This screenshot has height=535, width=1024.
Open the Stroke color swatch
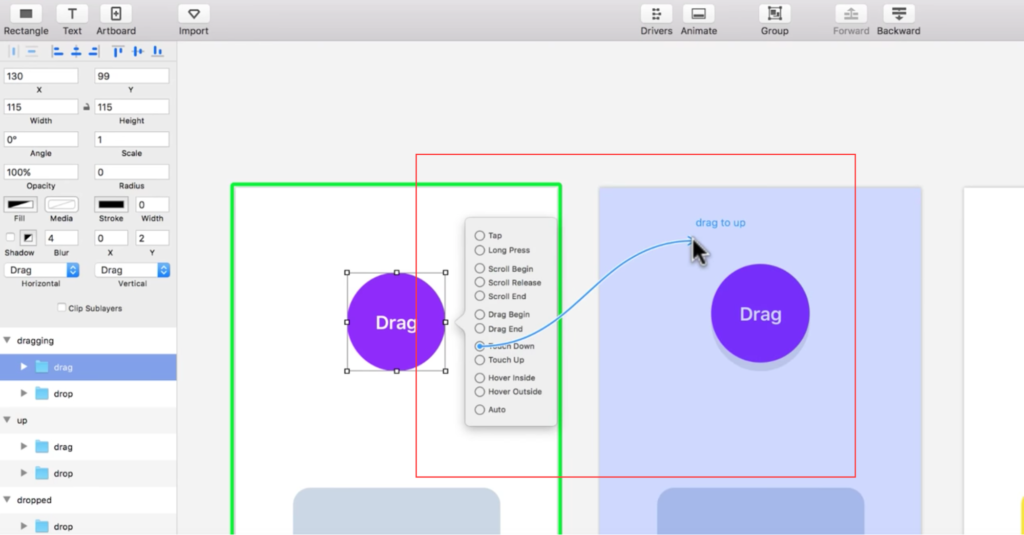tap(111, 204)
